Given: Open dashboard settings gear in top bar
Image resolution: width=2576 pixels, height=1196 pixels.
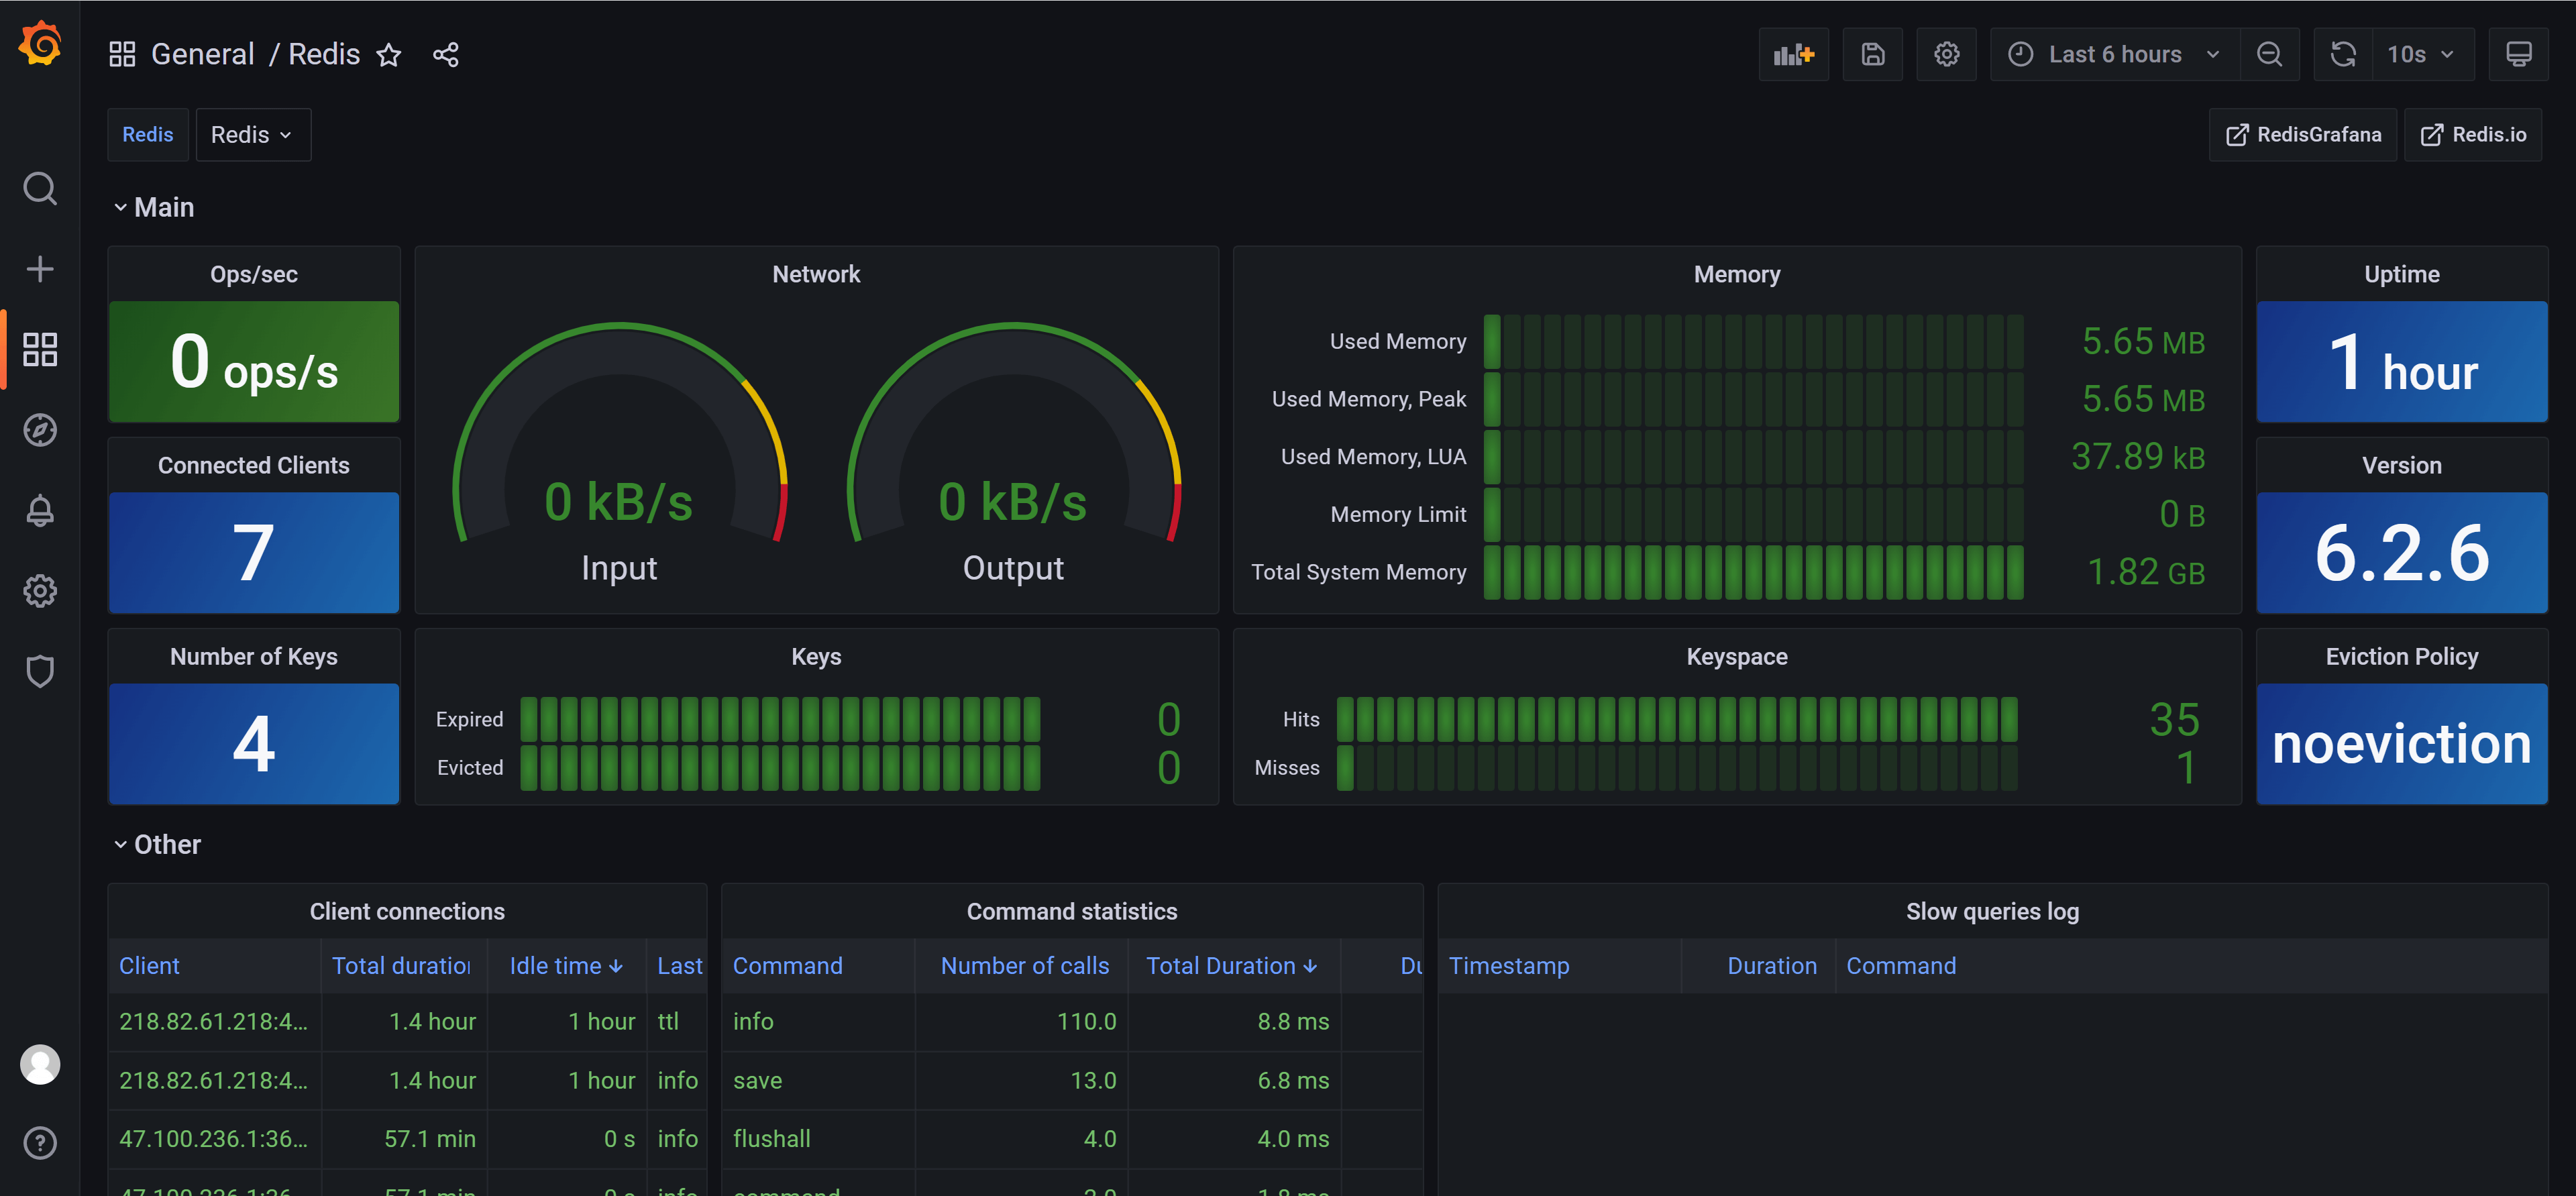Looking at the screenshot, I should tap(1946, 54).
